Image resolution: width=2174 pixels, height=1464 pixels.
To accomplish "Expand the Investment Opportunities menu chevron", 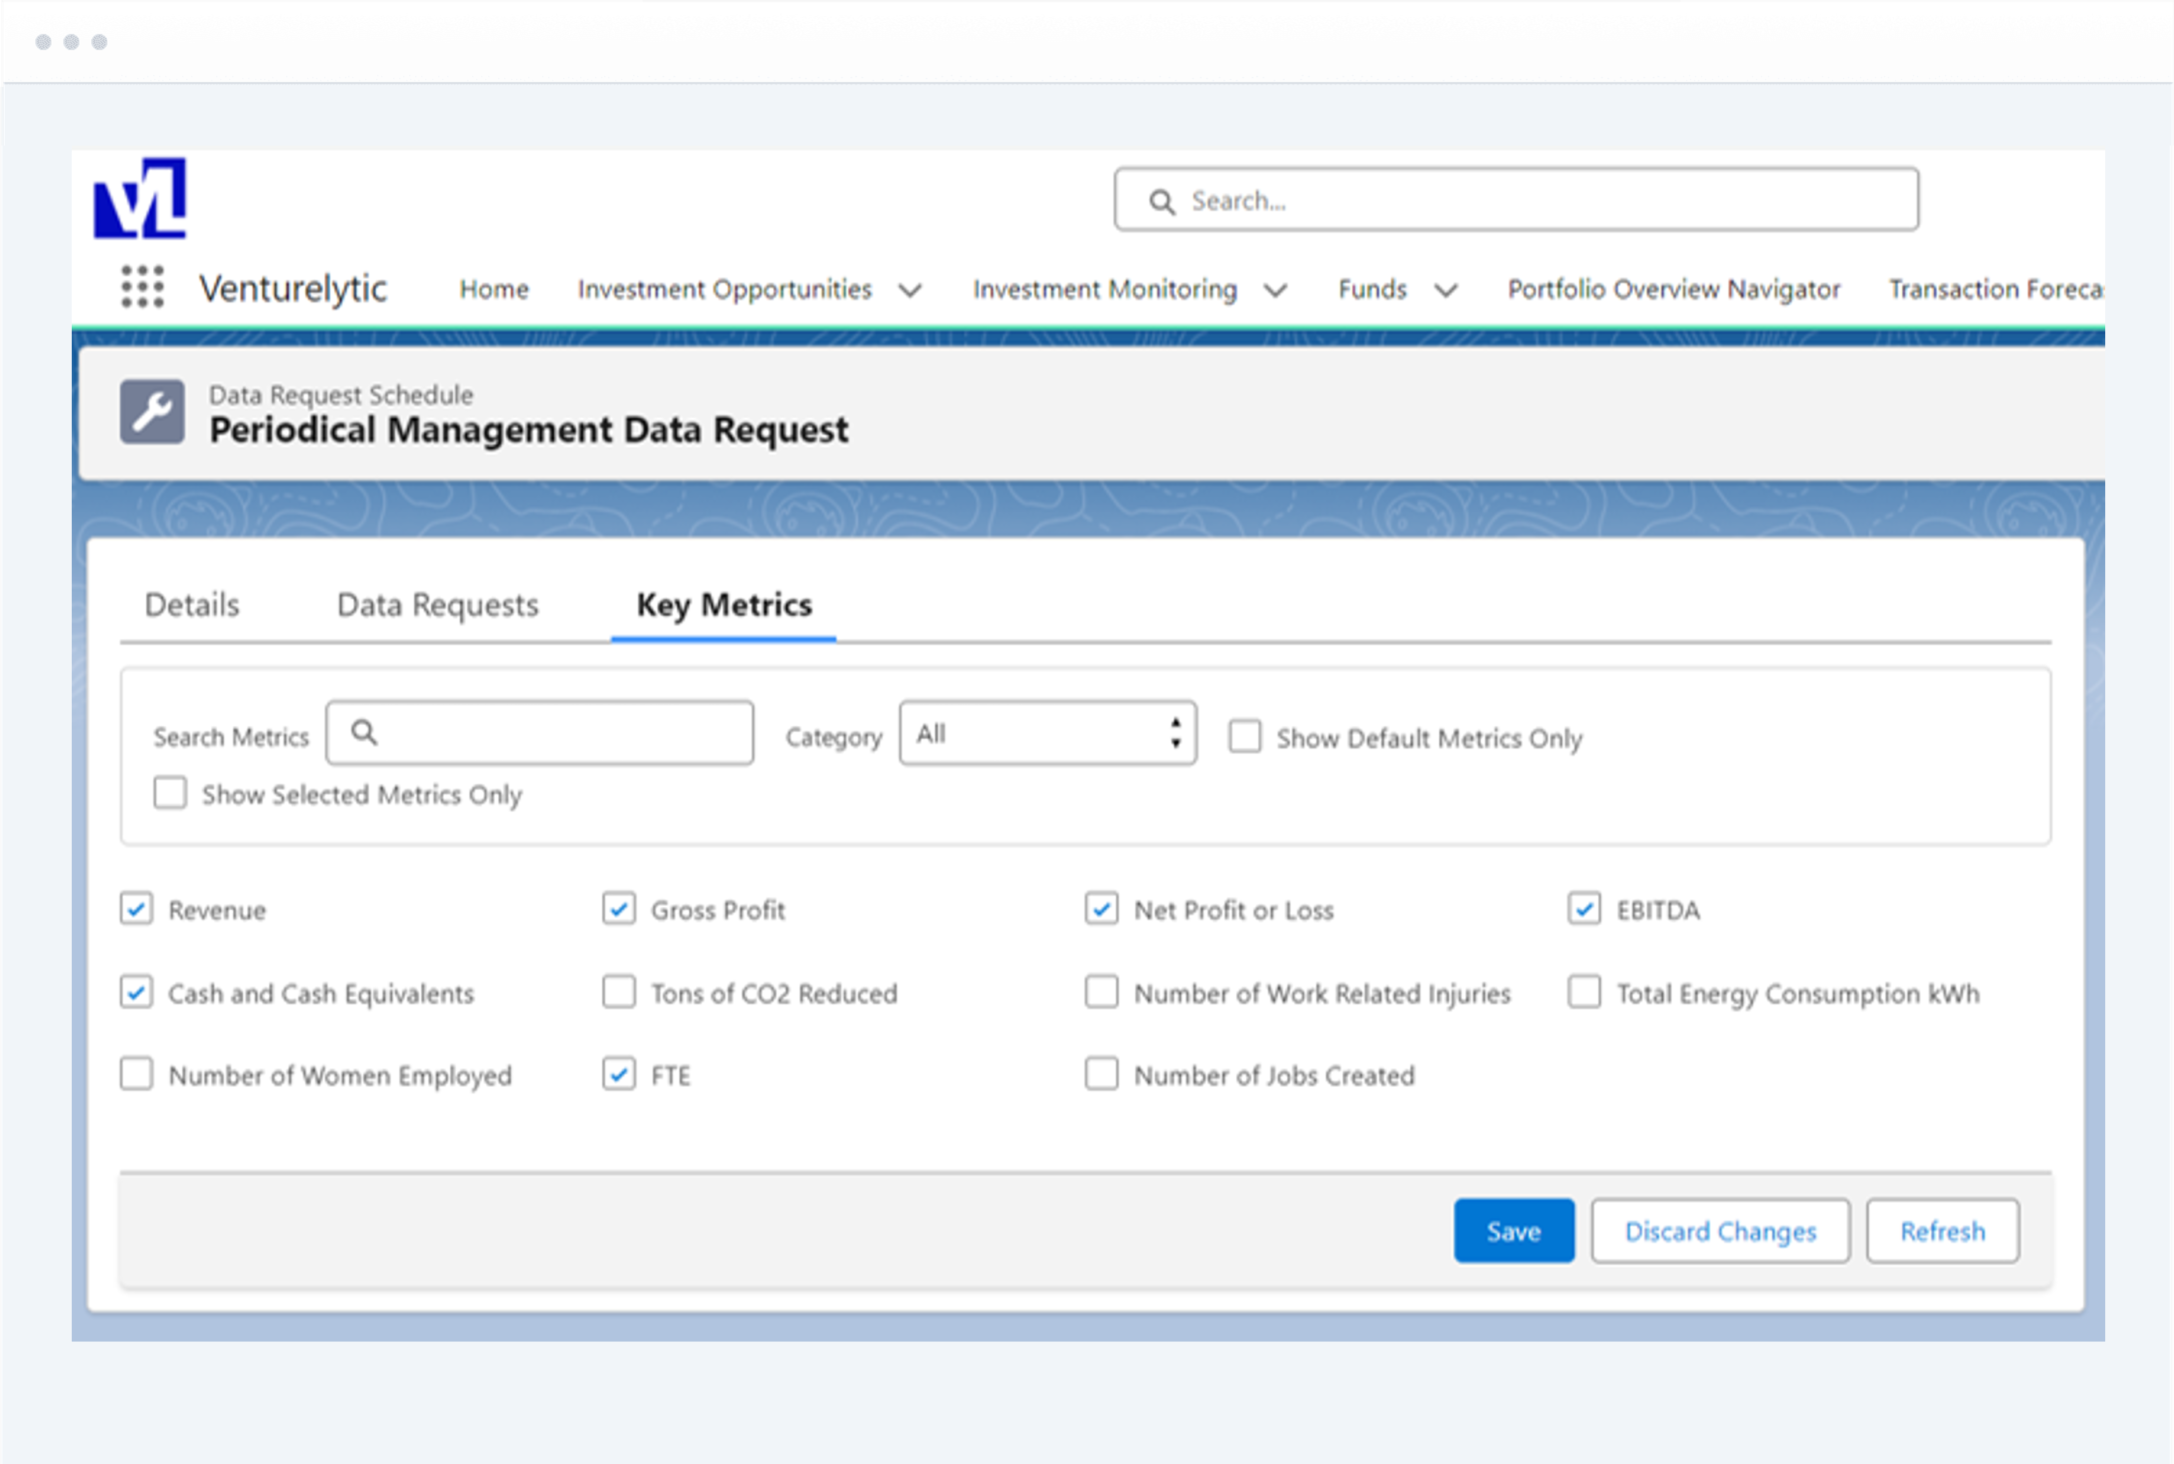I will tap(910, 290).
